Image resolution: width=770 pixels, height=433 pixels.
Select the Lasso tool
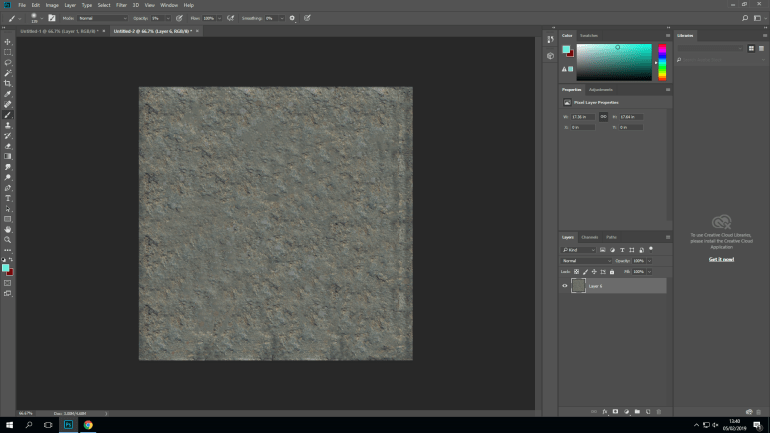point(8,63)
